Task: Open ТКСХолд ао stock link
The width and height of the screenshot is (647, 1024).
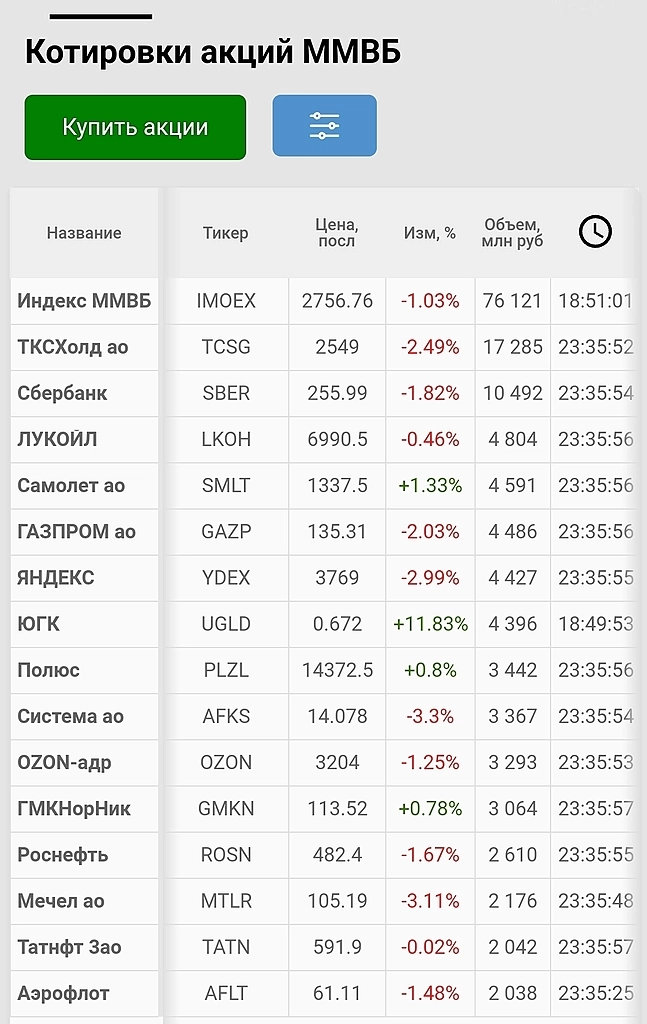Action: (x=73, y=347)
